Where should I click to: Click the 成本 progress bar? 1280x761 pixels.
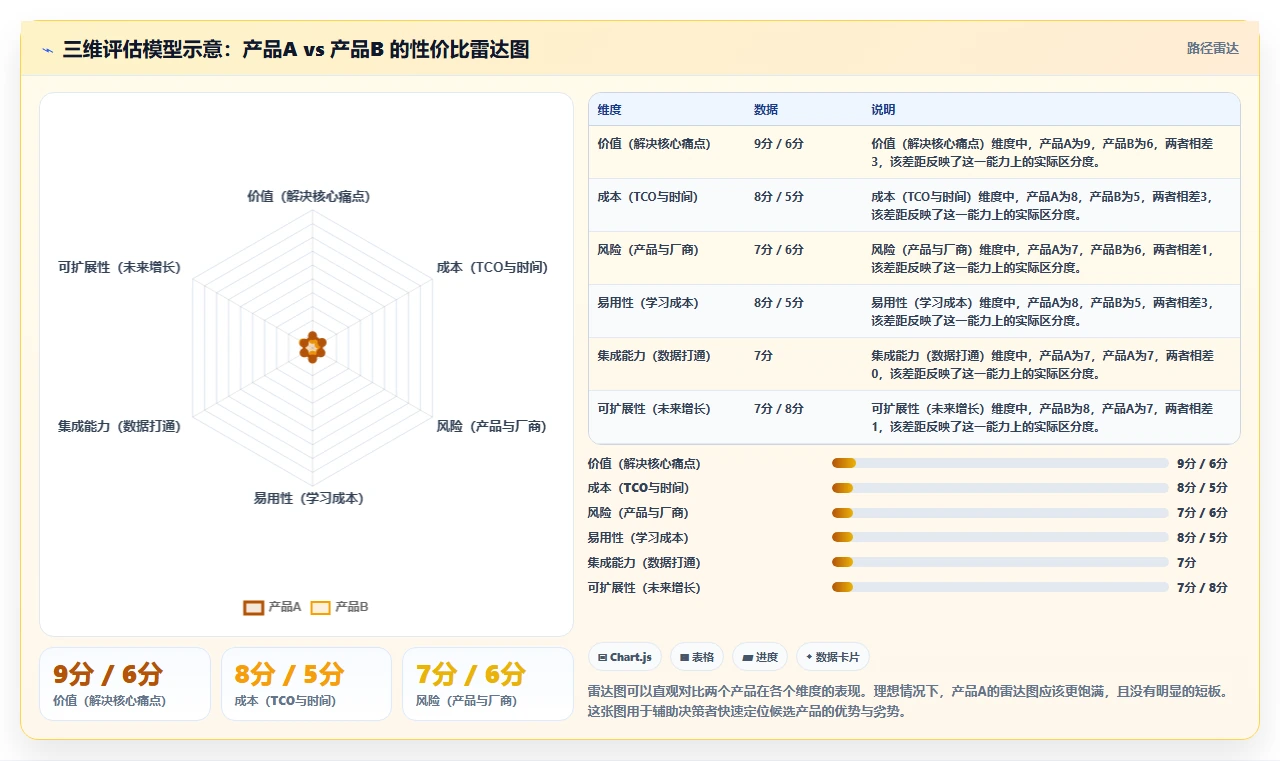coord(1000,488)
